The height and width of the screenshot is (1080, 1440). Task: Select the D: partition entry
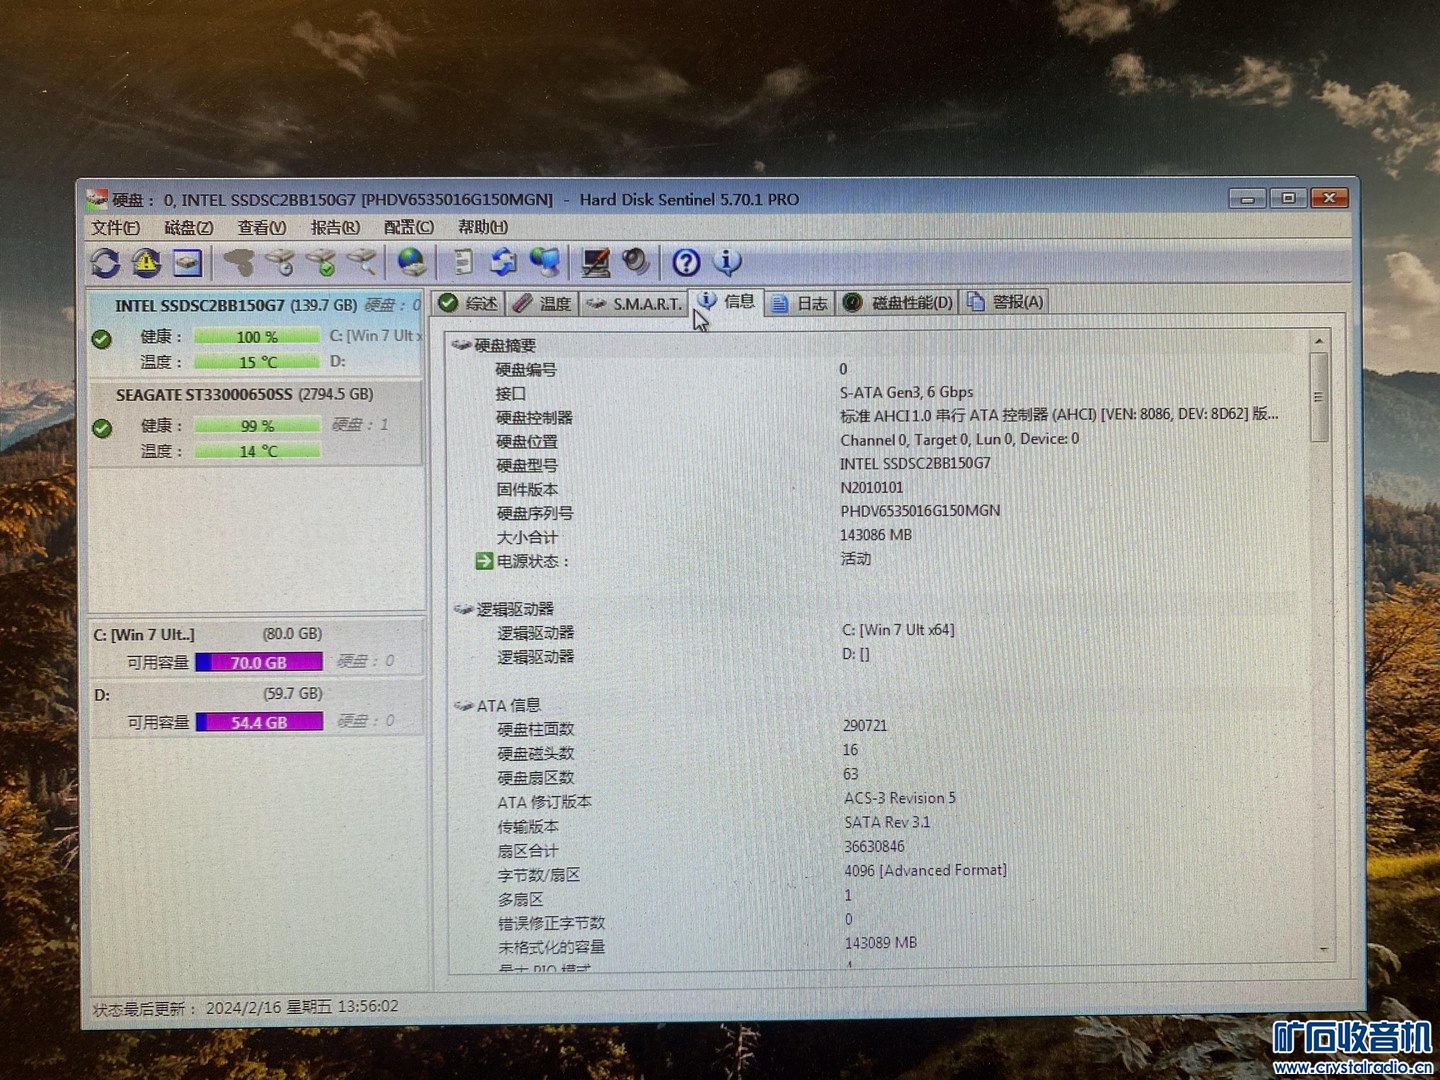point(256,707)
